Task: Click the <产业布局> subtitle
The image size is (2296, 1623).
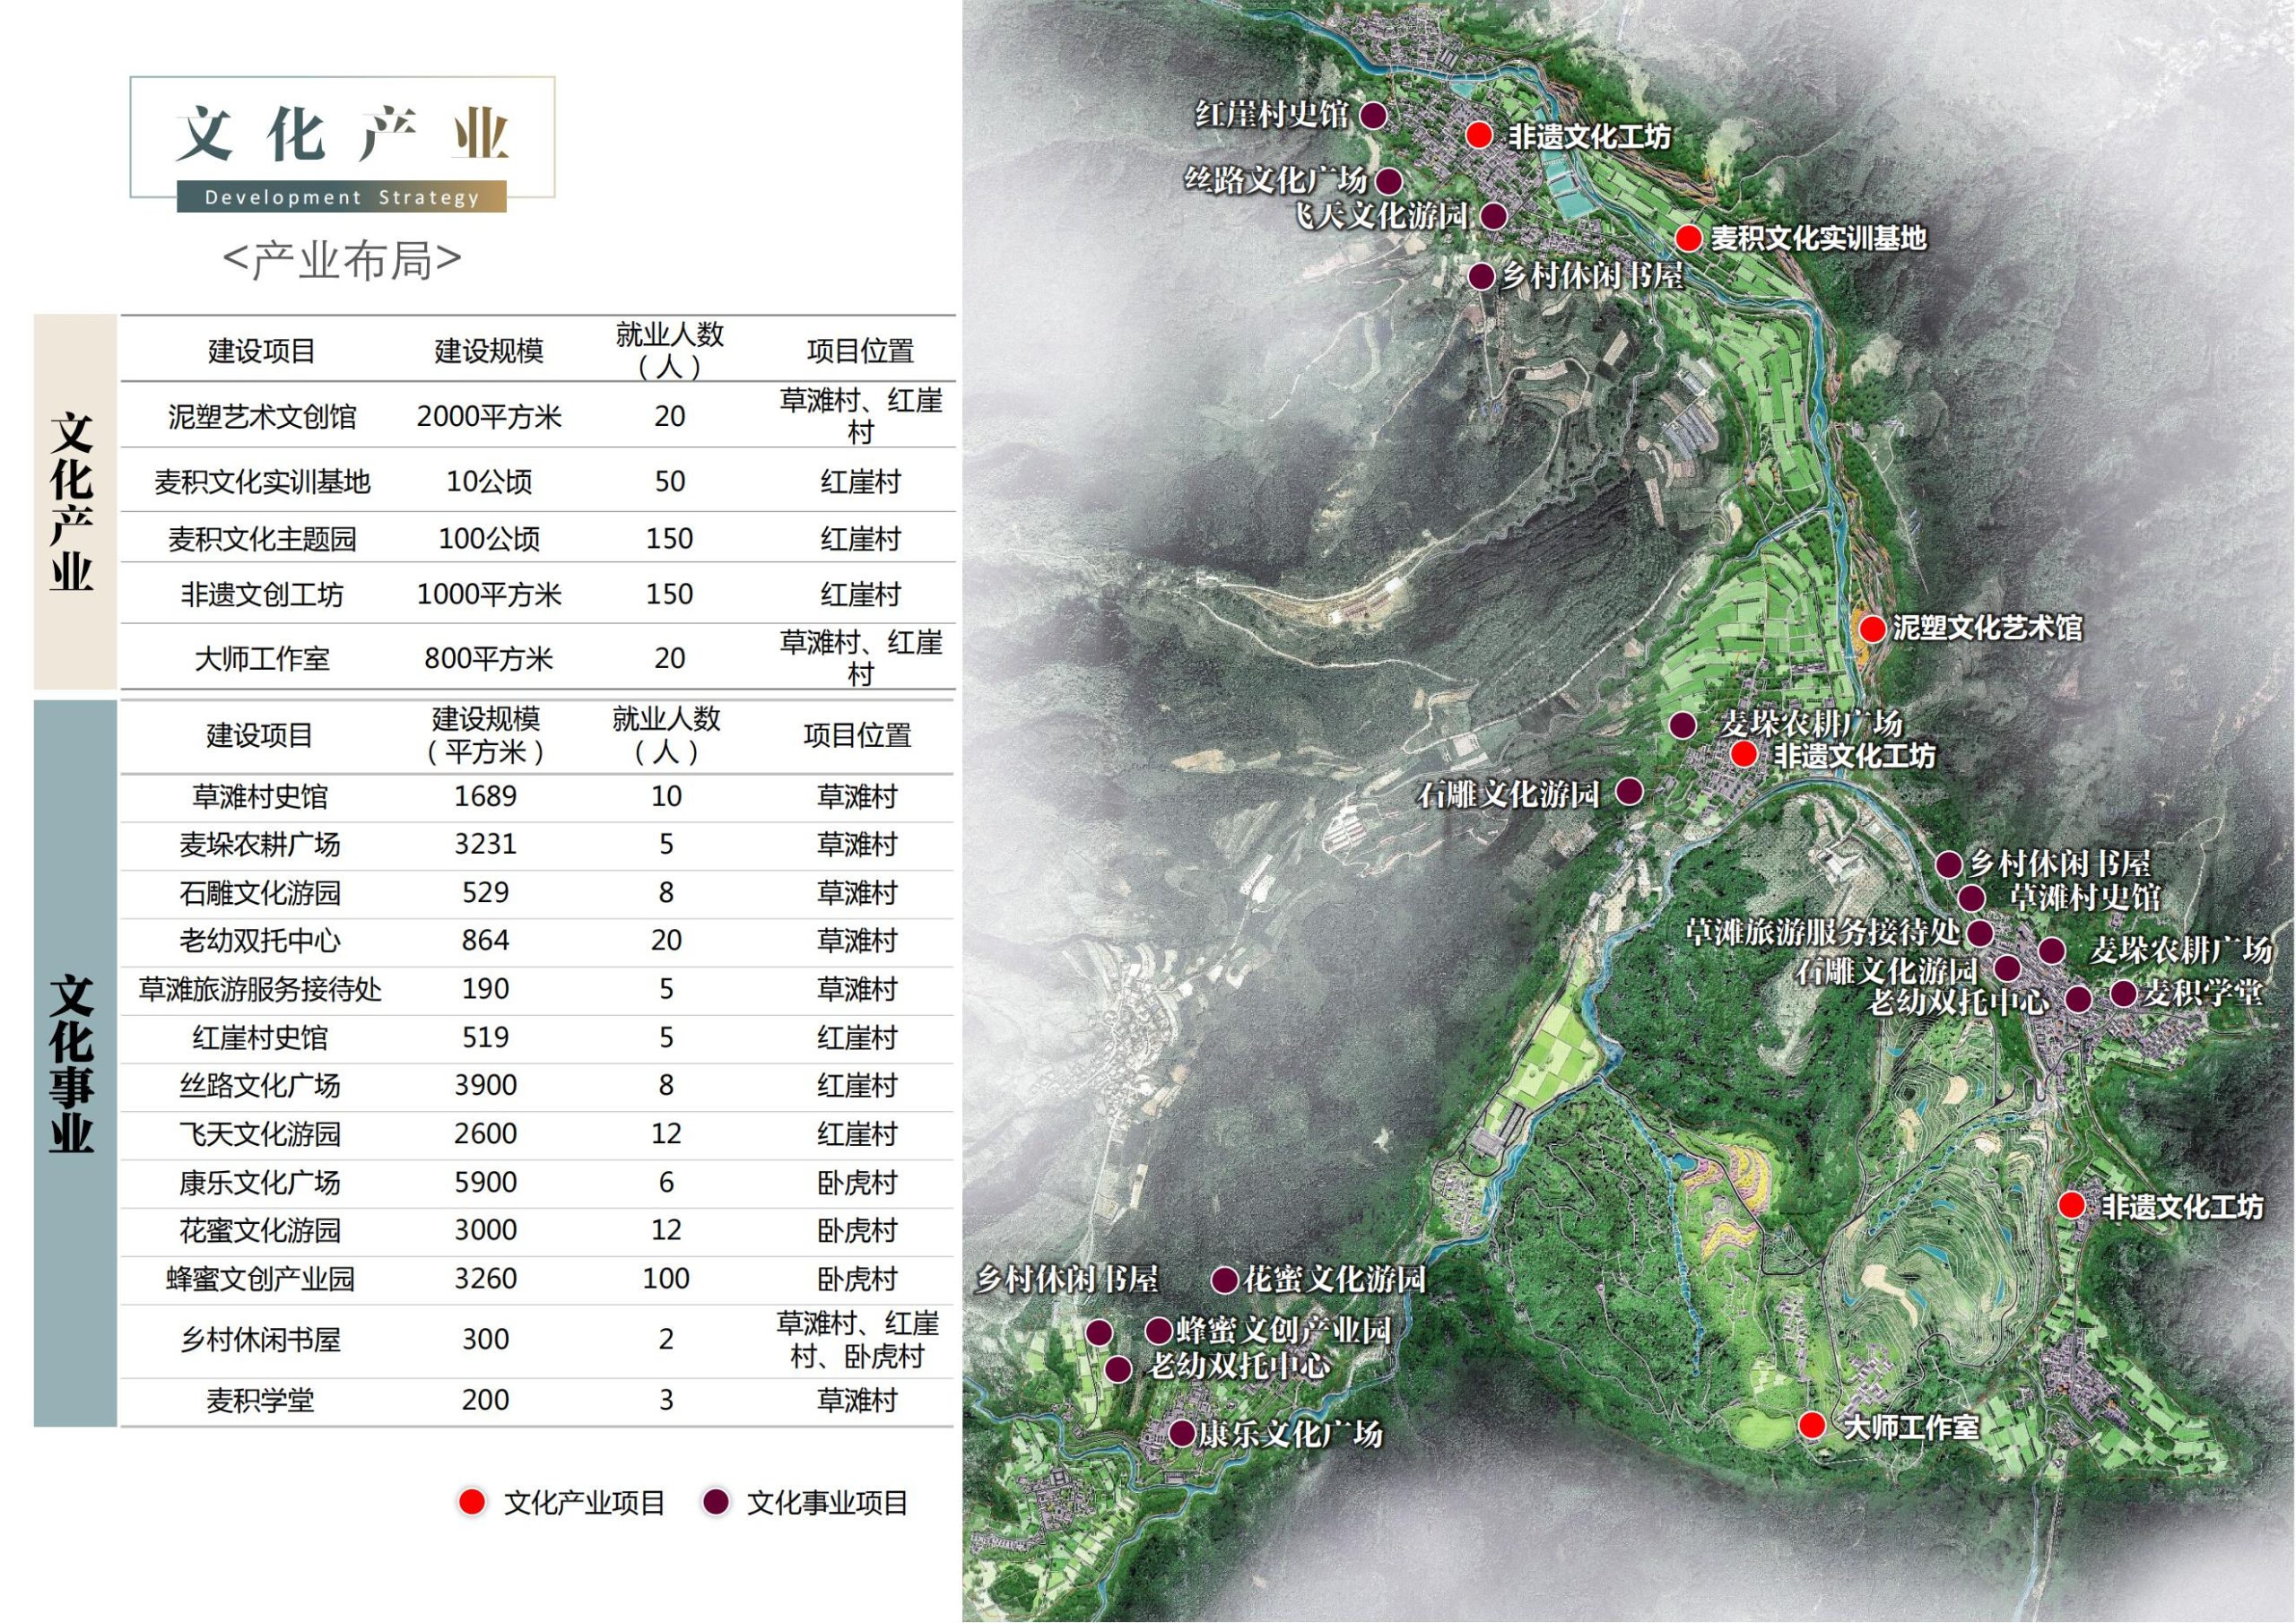Action: [342, 260]
